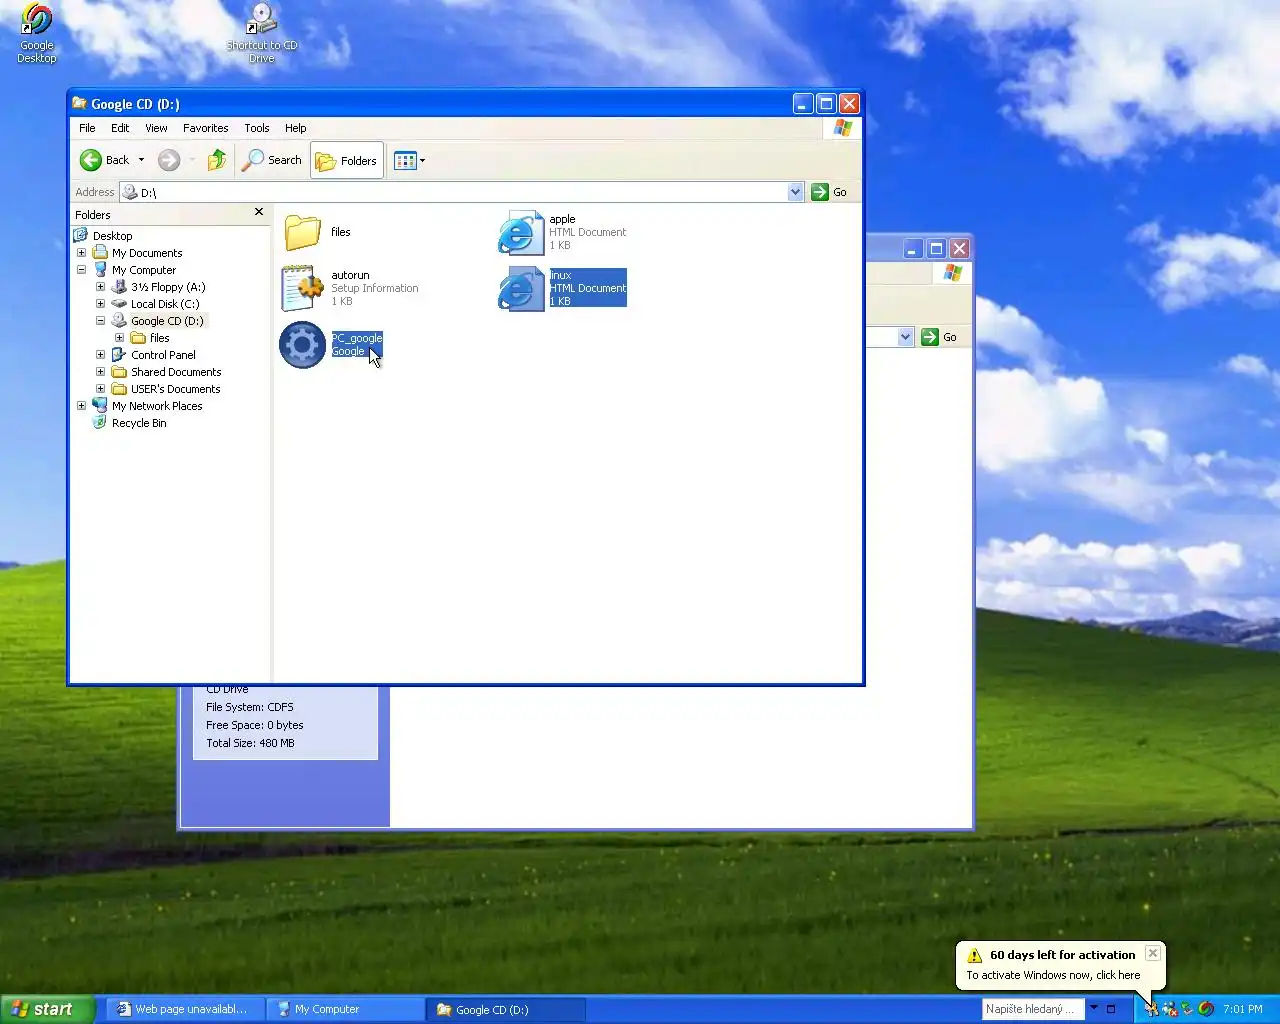Open the Help menu
This screenshot has height=1024, width=1280.
[295, 128]
